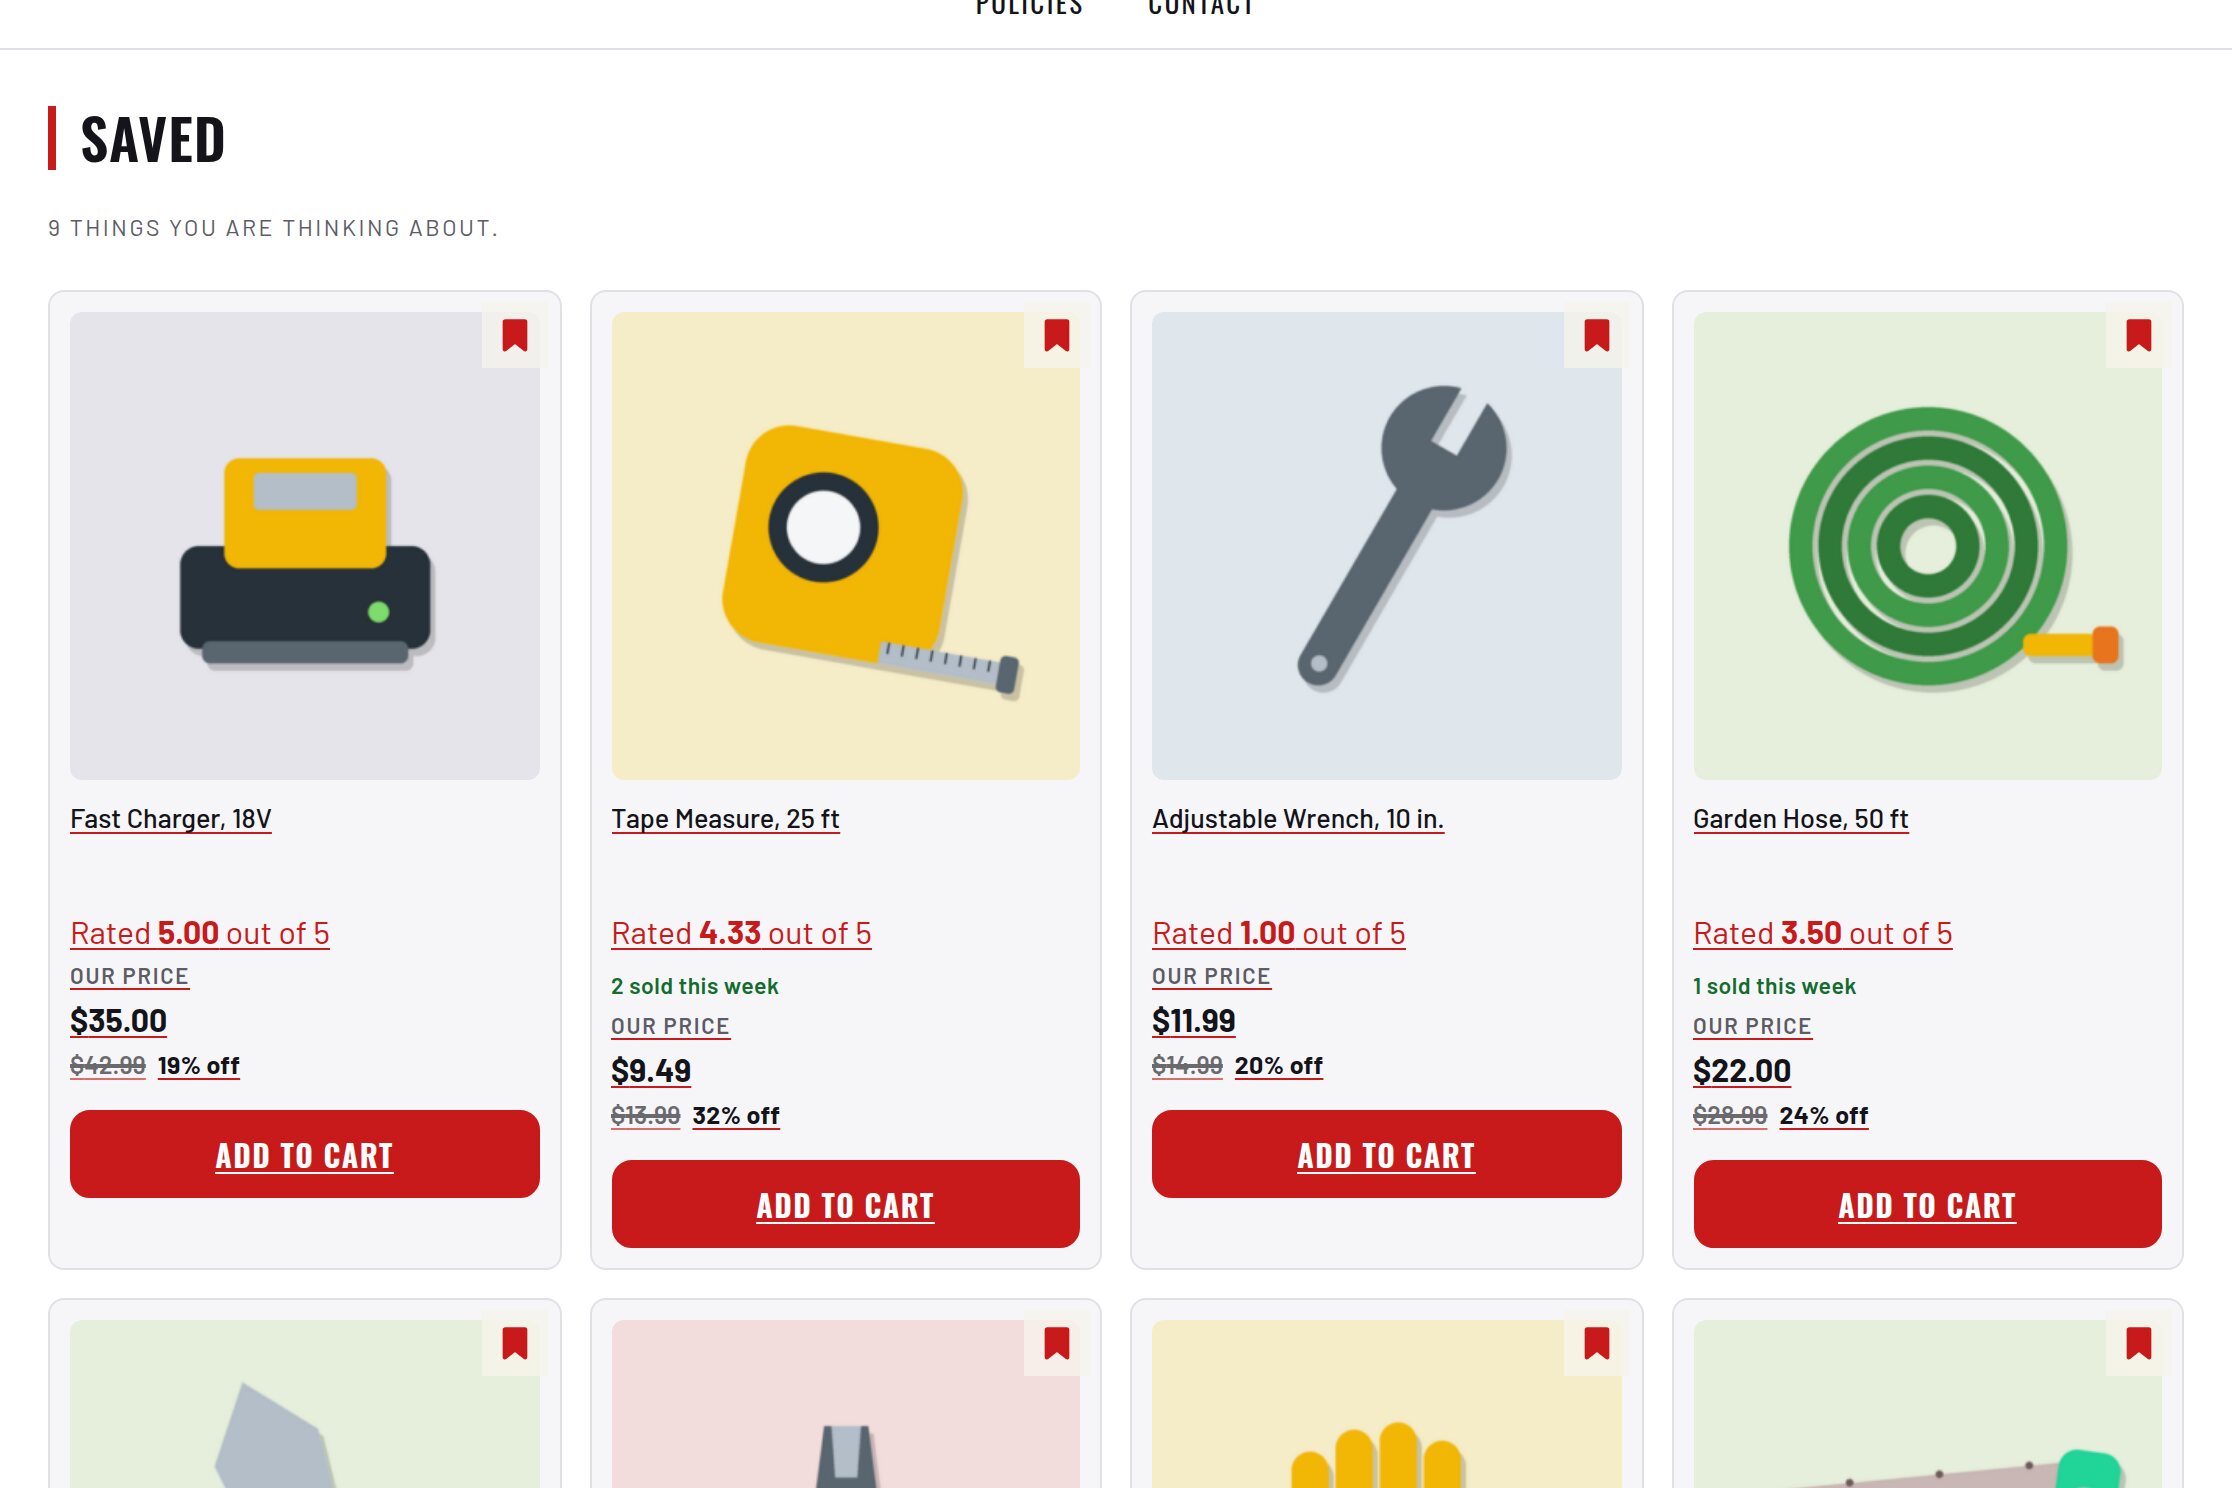Image resolution: width=2232 pixels, height=1488 pixels.
Task: Remove Adjustable Wrench bookmark icon
Action: [x=1596, y=336]
